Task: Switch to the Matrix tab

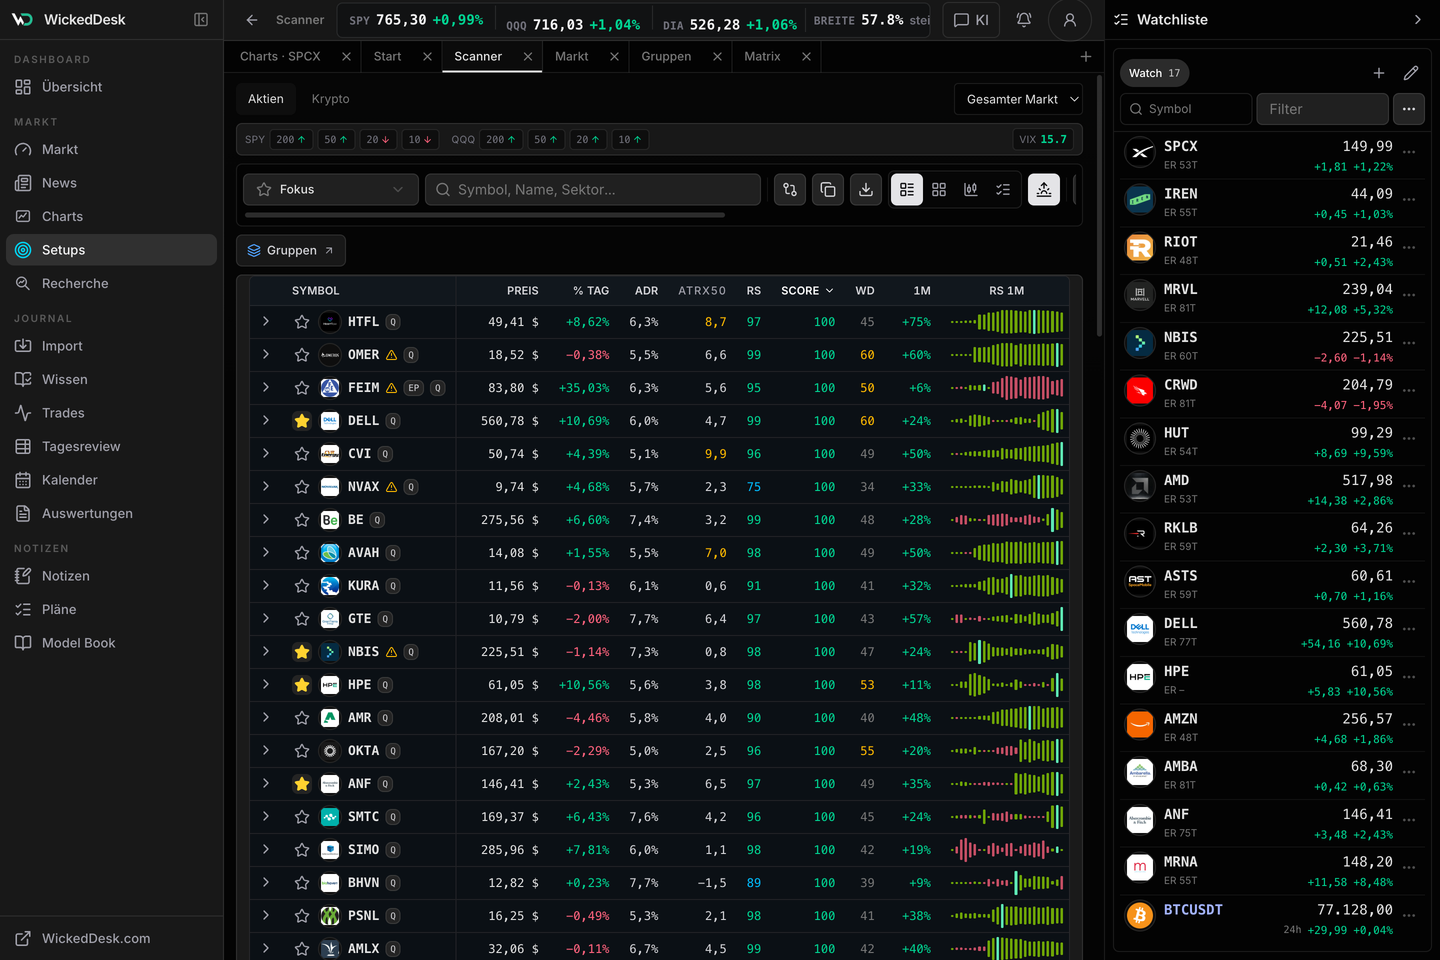Action: [762, 57]
